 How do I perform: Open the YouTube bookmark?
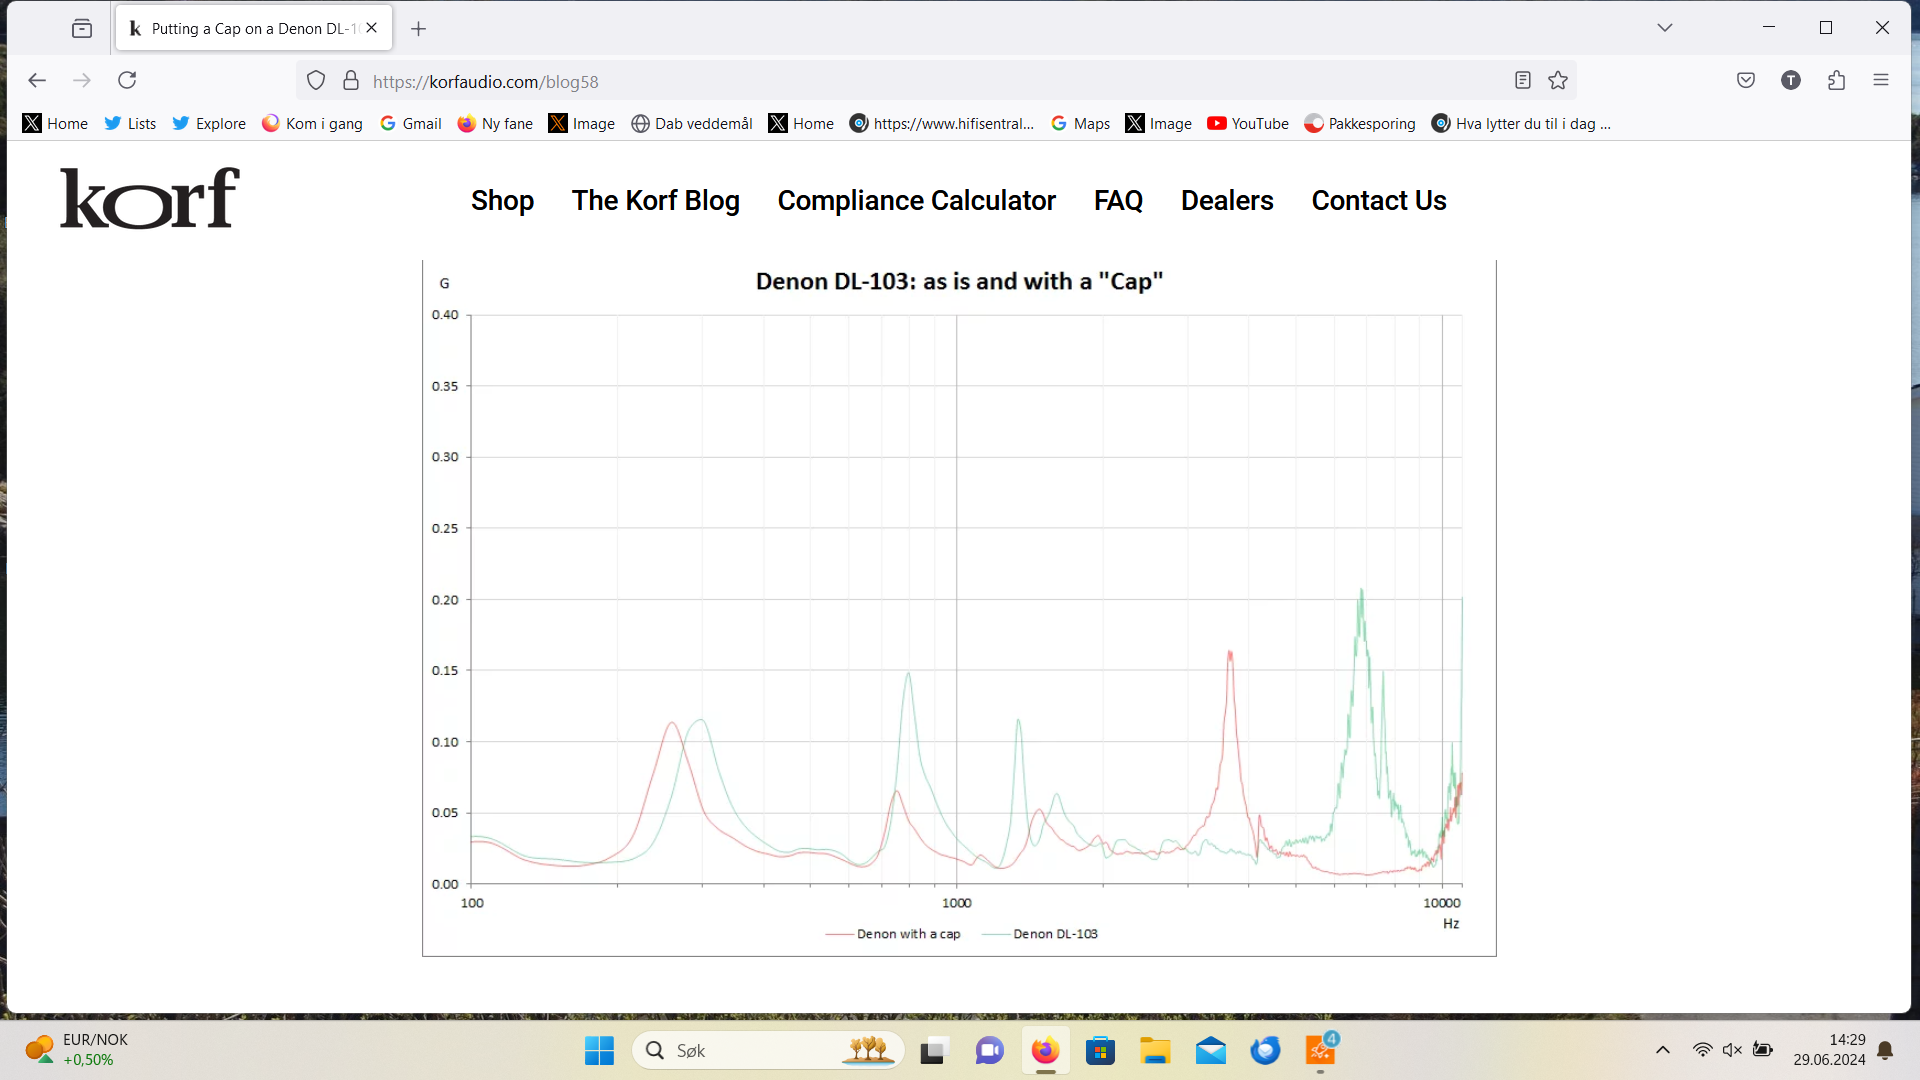click(1247, 124)
